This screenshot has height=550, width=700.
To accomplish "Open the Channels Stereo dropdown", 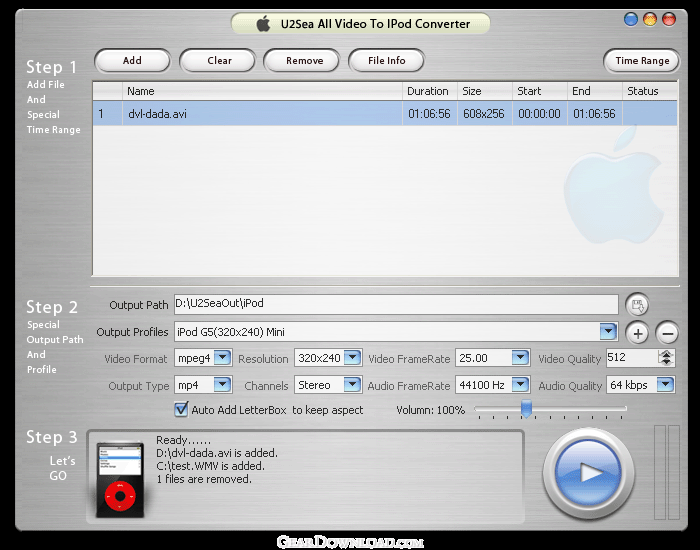I will [x=353, y=384].
